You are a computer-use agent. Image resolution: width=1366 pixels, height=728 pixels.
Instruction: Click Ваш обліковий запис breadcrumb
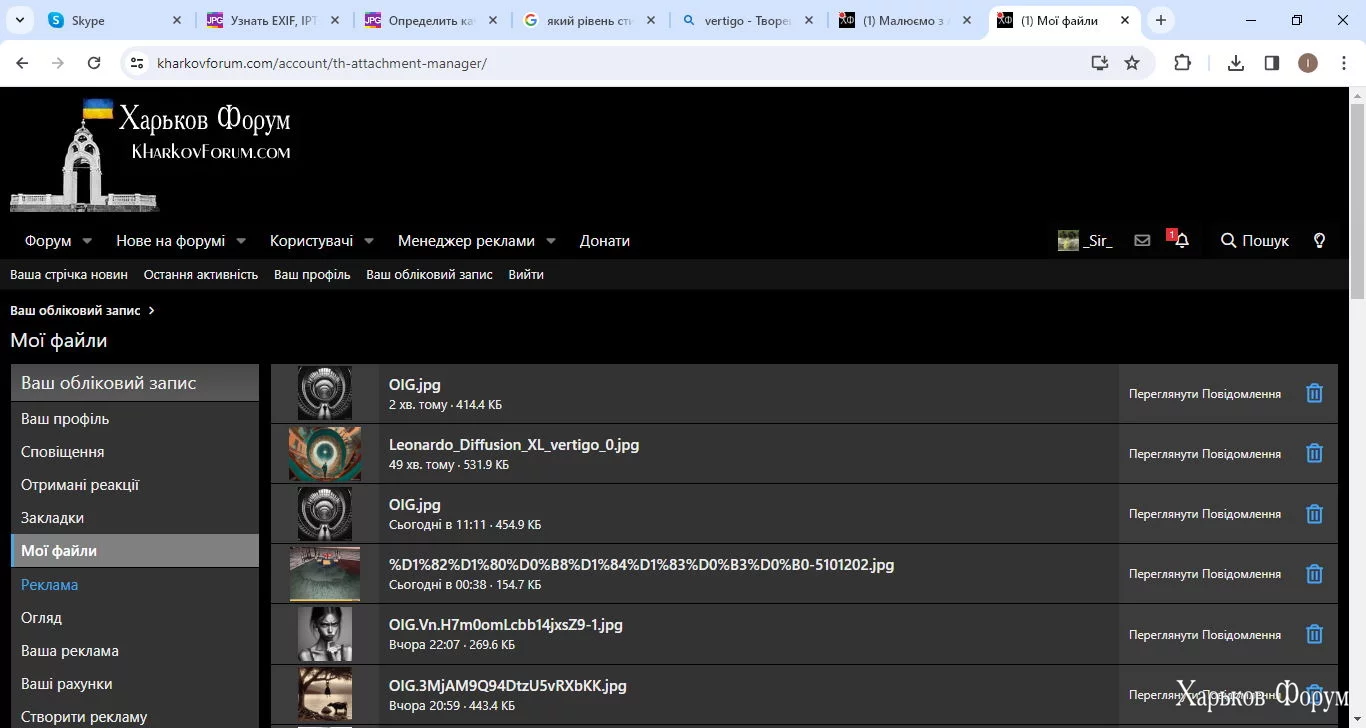point(75,310)
